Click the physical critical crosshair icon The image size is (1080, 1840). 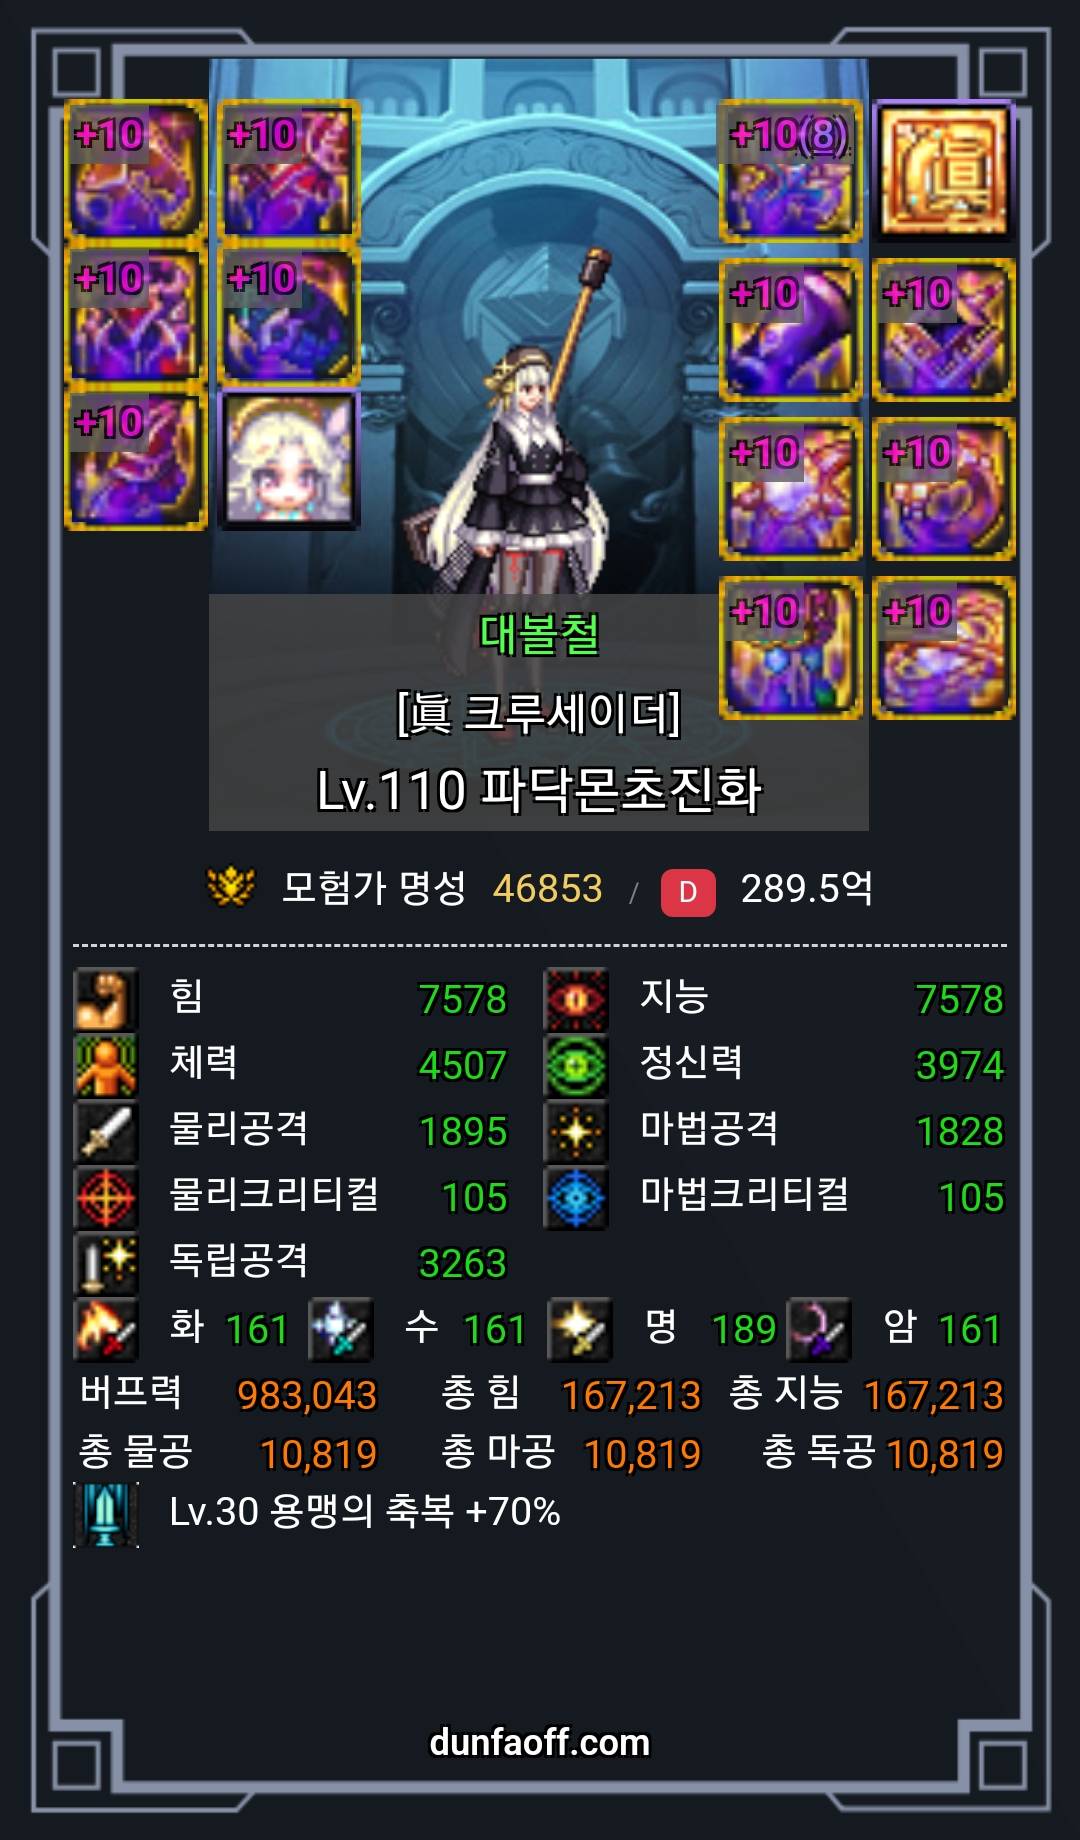pyautogui.click(x=105, y=1196)
